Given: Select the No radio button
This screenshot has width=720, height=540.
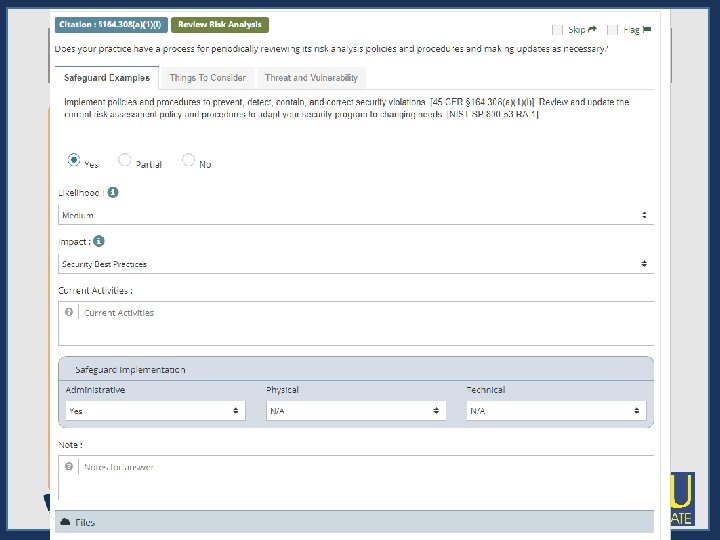Looking at the screenshot, I should click(x=188, y=160).
